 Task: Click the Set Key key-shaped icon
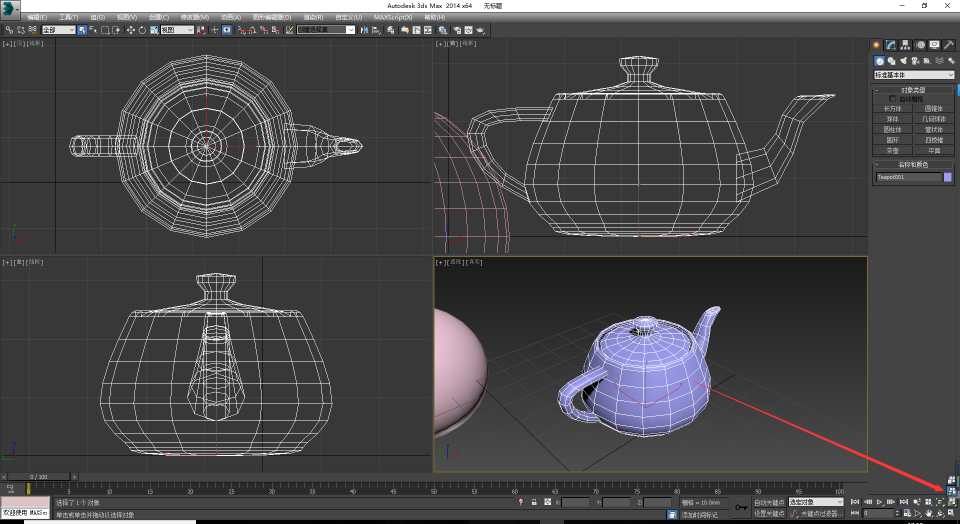pyautogui.click(x=741, y=508)
